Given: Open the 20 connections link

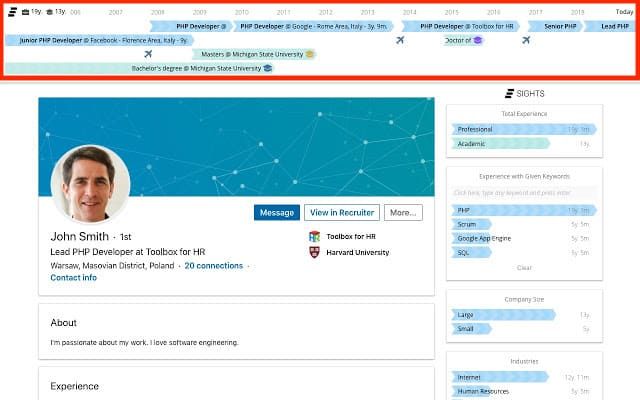Looking at the screenshot, I should click(x=213, y=266).
